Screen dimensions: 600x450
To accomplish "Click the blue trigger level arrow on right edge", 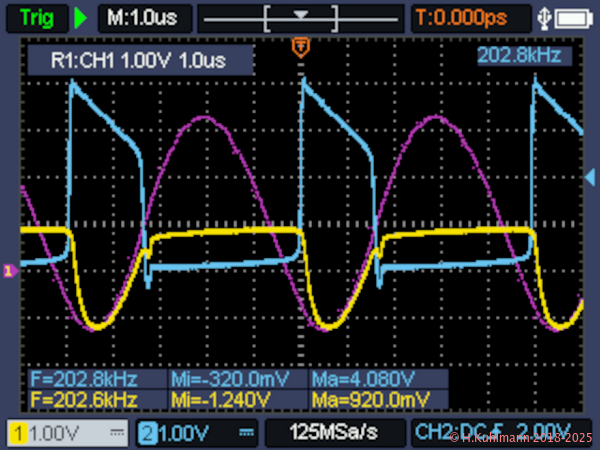I will (591, 164).
